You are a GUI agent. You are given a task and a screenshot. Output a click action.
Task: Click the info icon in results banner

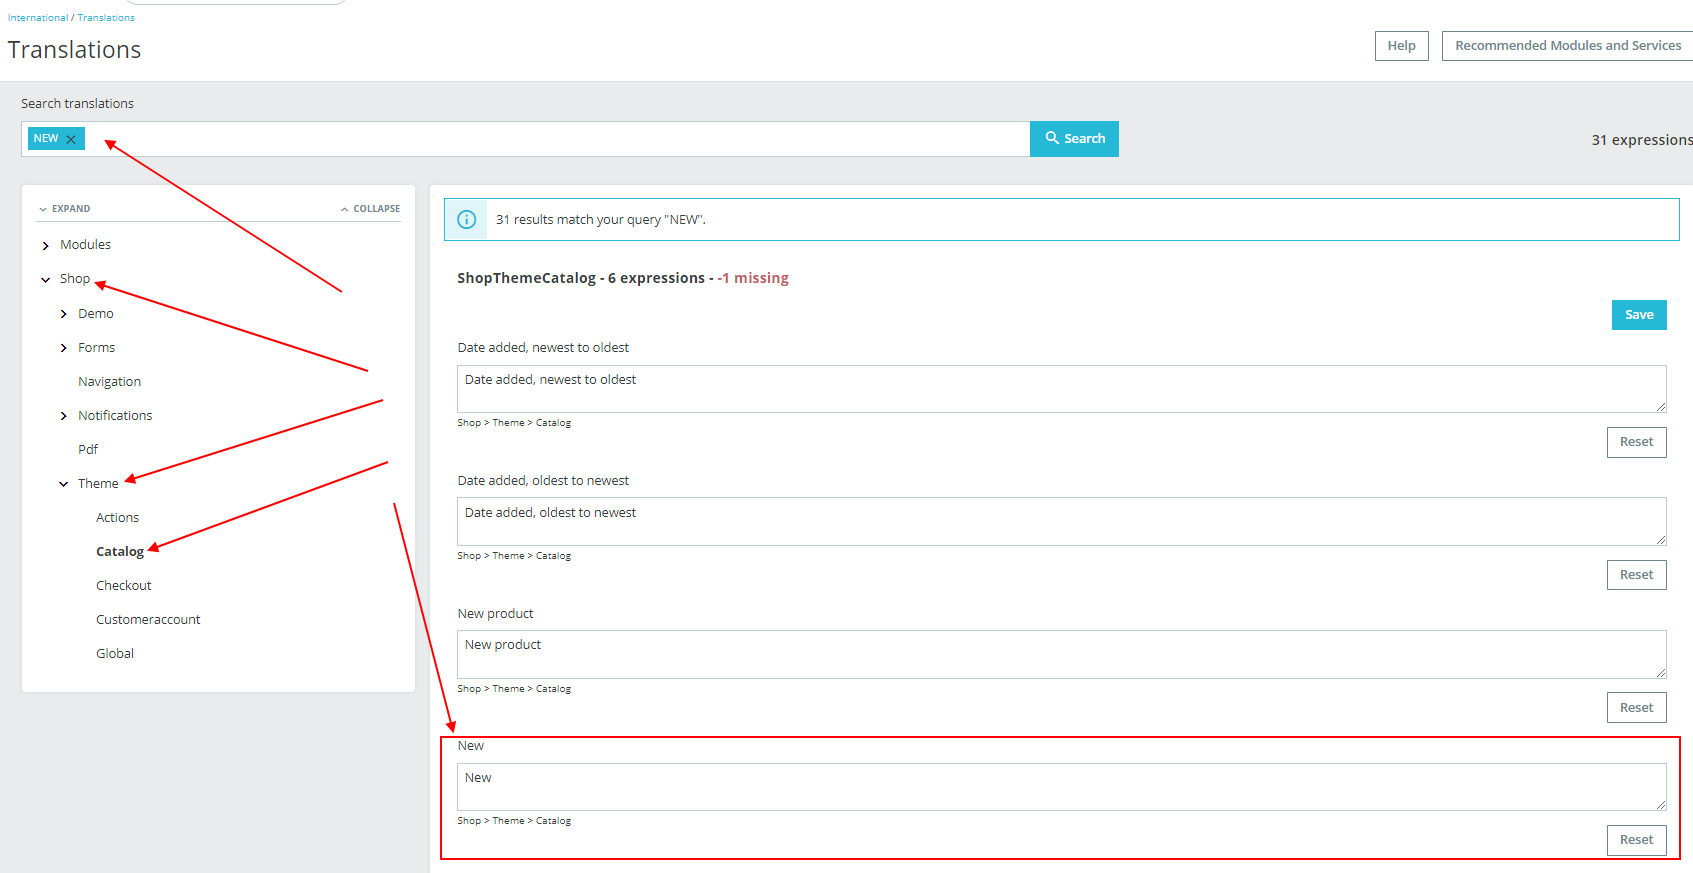(x=467, y=219)
